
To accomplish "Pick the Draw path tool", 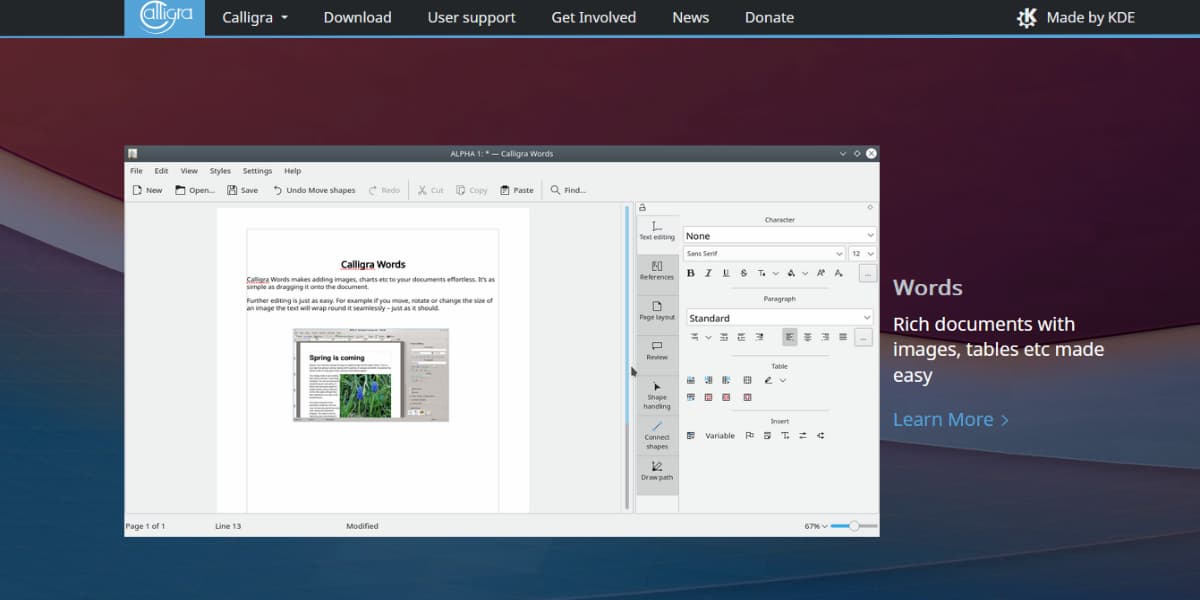I will coord(657,470).
